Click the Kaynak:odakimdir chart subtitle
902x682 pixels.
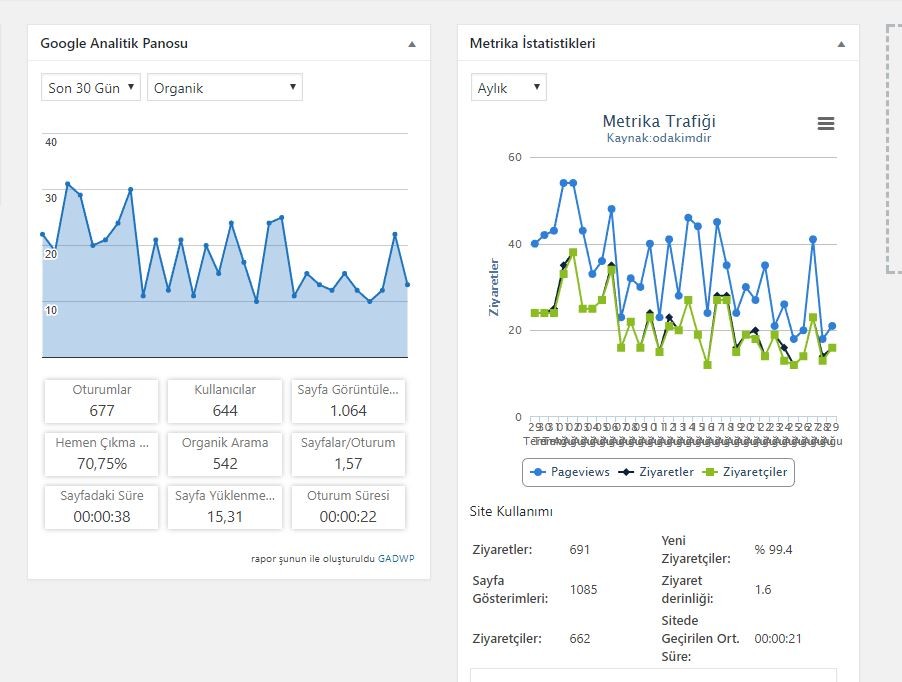[659, 138]
